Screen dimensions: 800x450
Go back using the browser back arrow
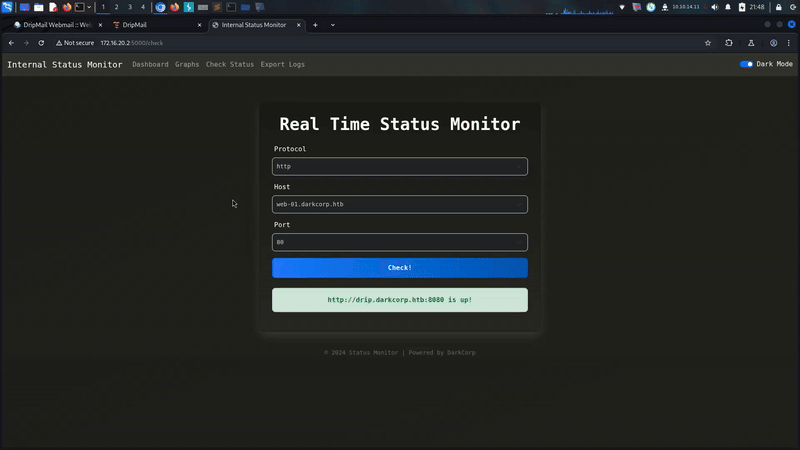11,43
